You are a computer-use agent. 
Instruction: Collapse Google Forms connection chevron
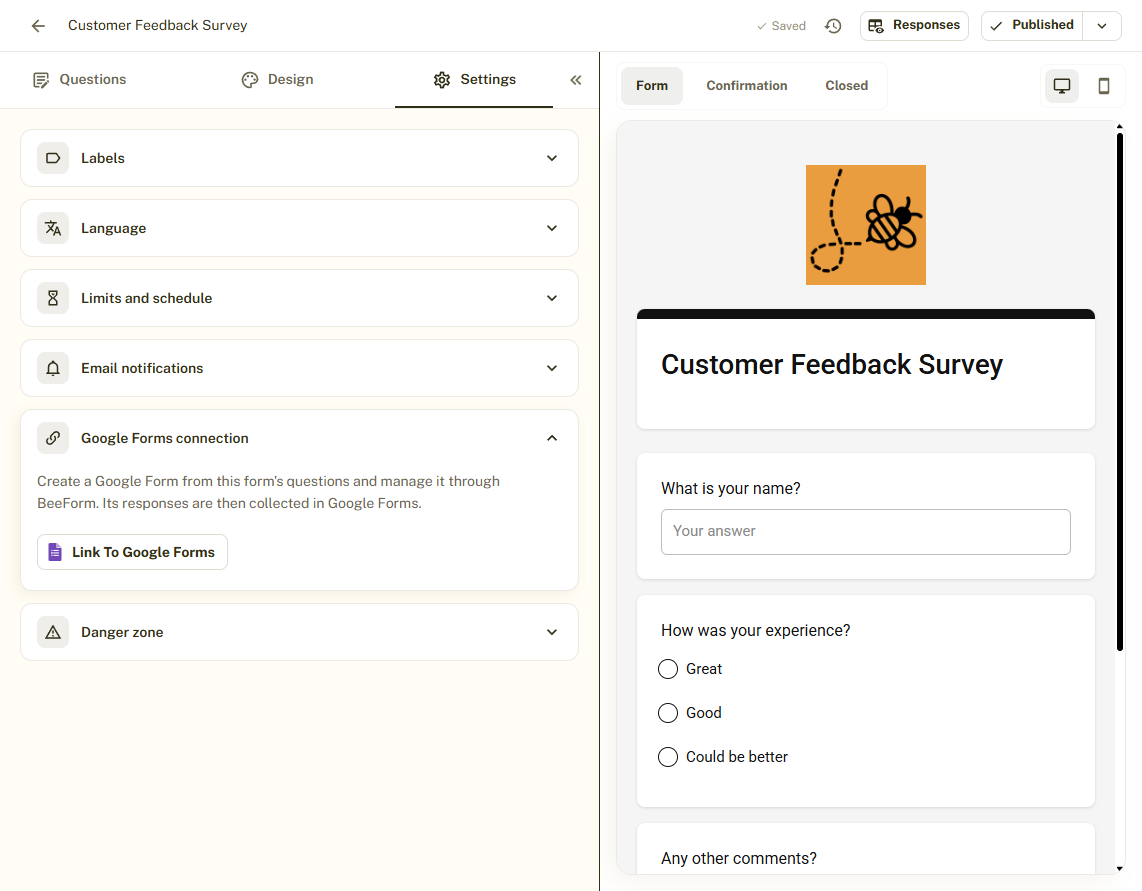[552, 438]
